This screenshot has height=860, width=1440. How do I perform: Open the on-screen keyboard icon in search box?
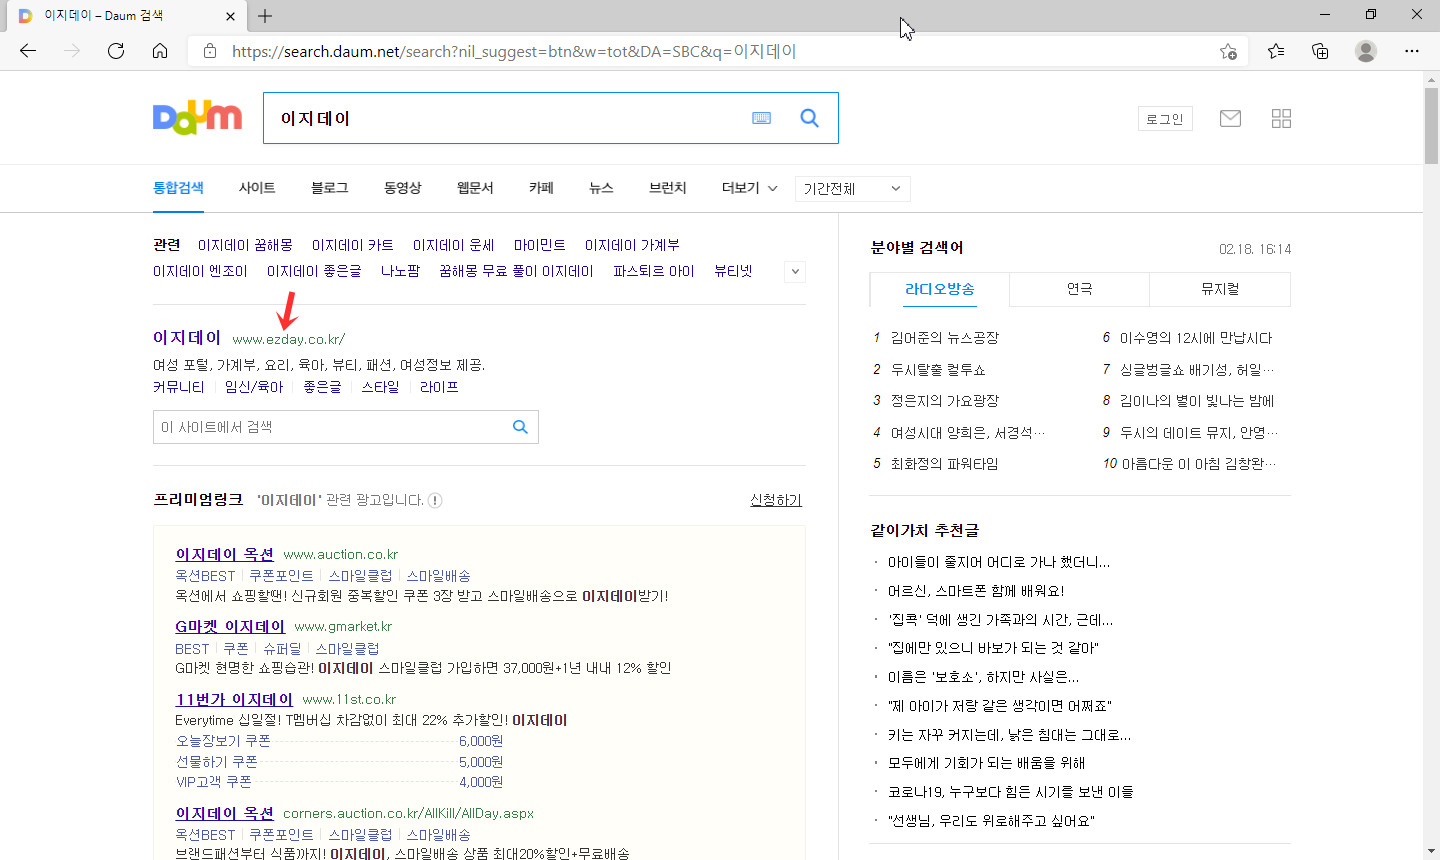(x=762, y=118)
